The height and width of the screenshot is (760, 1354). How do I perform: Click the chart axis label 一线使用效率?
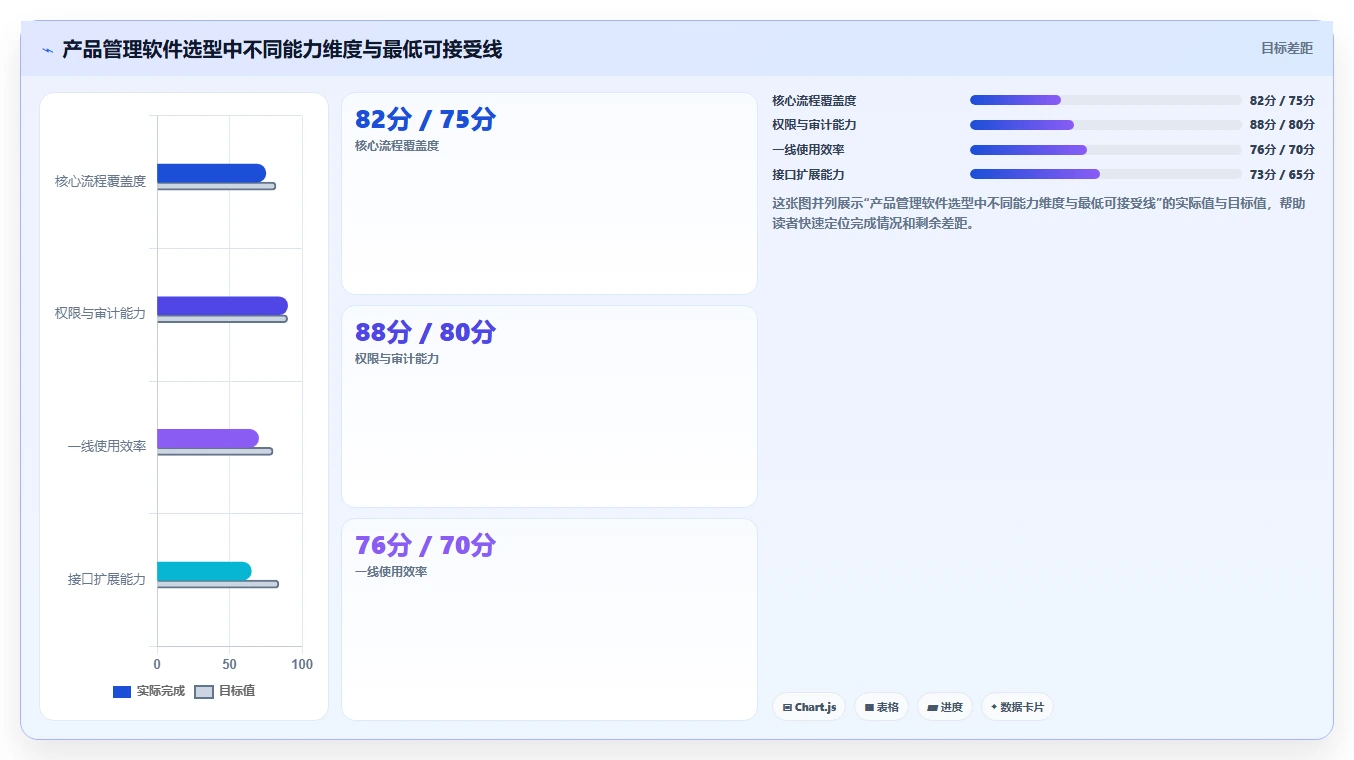tap(107, 446)
